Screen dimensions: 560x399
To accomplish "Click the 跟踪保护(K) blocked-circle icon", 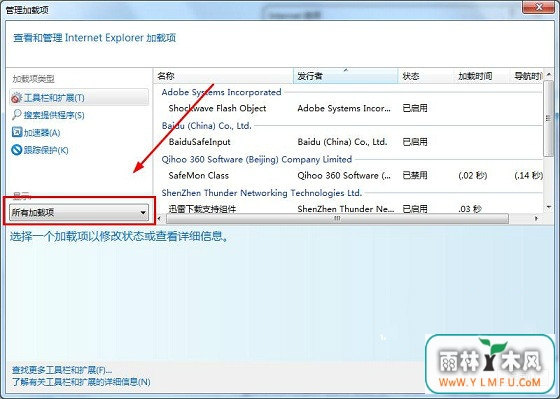I will point(16,150).
